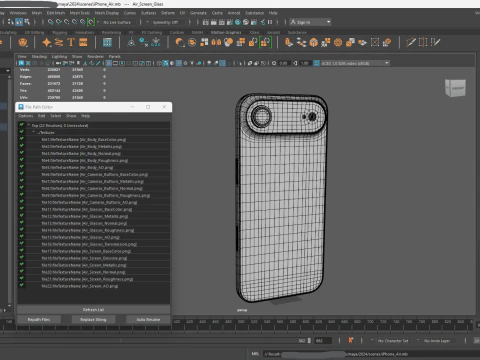Collapse the Top (22 Resolved) tree node

pyautogui.click(x=29, y=125)
